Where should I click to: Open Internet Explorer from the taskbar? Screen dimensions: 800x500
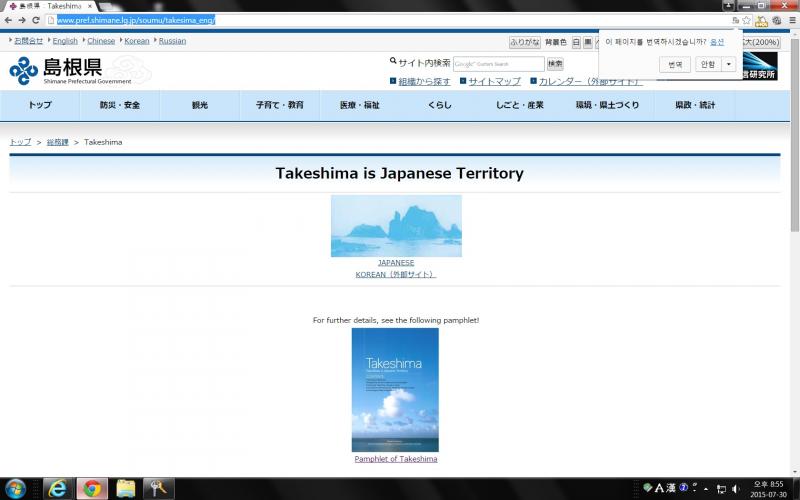point(58,488)
